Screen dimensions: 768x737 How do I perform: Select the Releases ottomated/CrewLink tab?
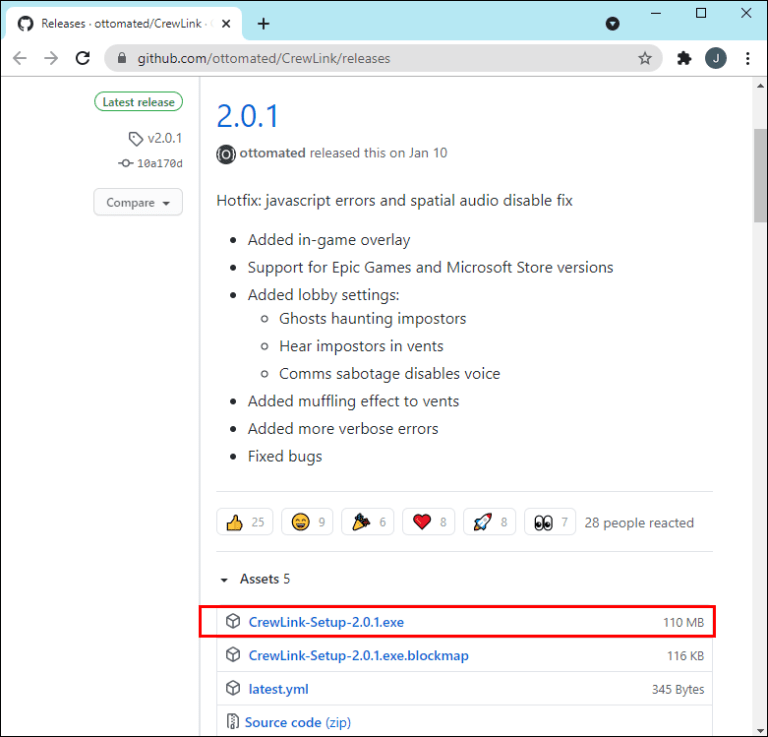(x=122, y=24)
